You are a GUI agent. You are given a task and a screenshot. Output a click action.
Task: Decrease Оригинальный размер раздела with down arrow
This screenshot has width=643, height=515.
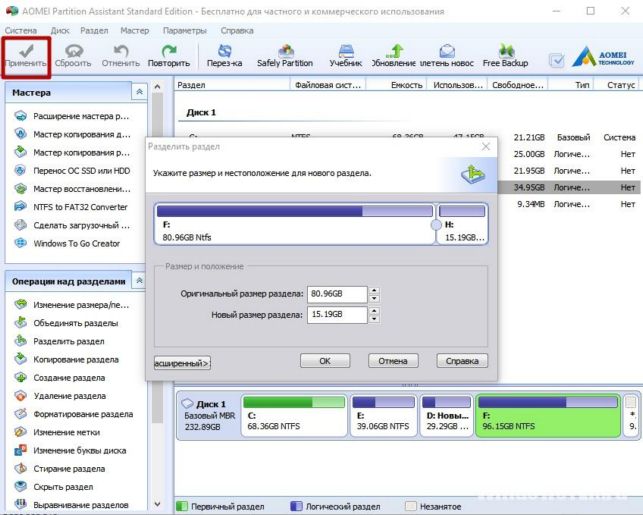click(x=374, y=299)
